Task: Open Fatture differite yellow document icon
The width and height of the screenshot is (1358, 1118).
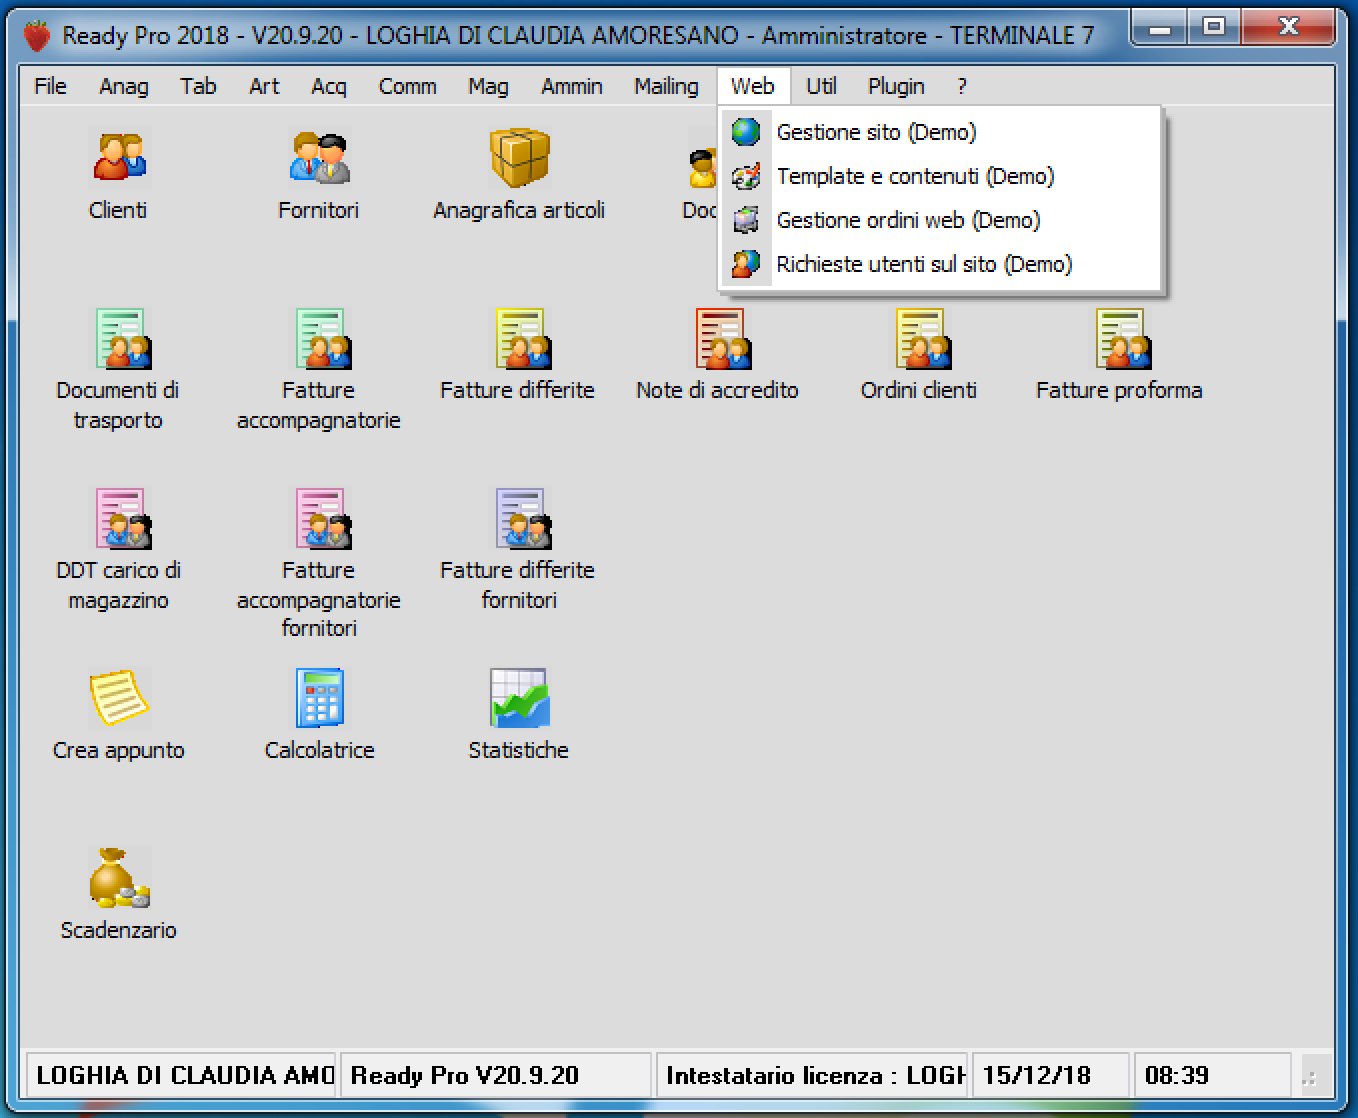Action: pyautogui.click(x=521, y=338)
